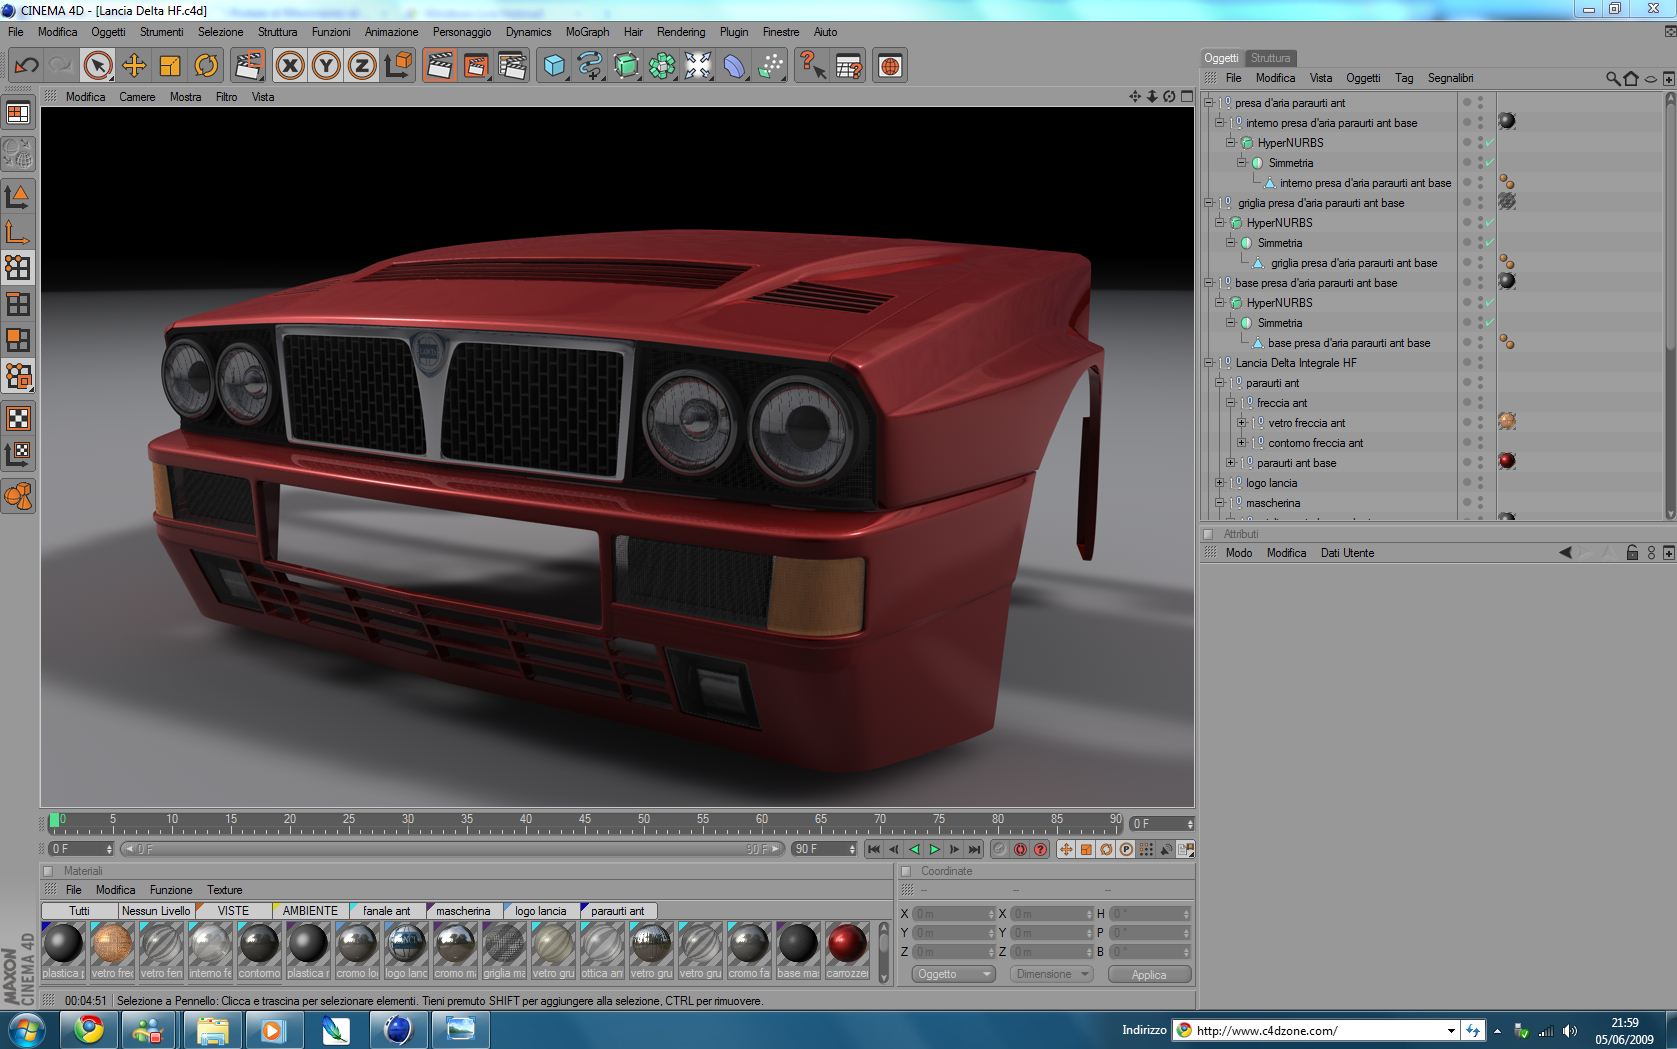Open Google Chrome from the taskbar
The image size is (1677, 1049).
pos(89,1029)
